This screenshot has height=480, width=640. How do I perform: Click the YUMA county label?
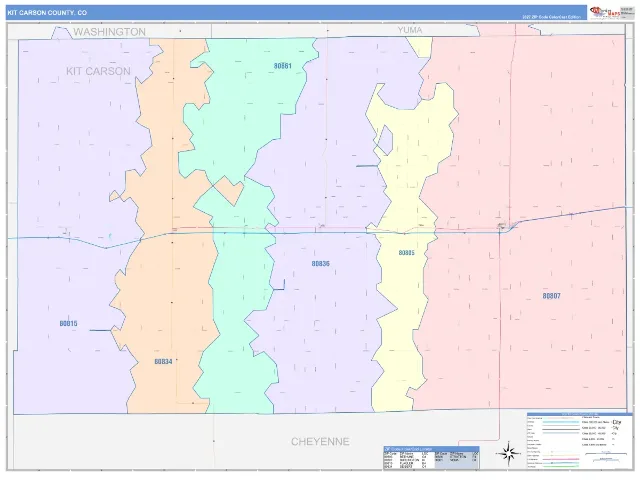point(410,30)
